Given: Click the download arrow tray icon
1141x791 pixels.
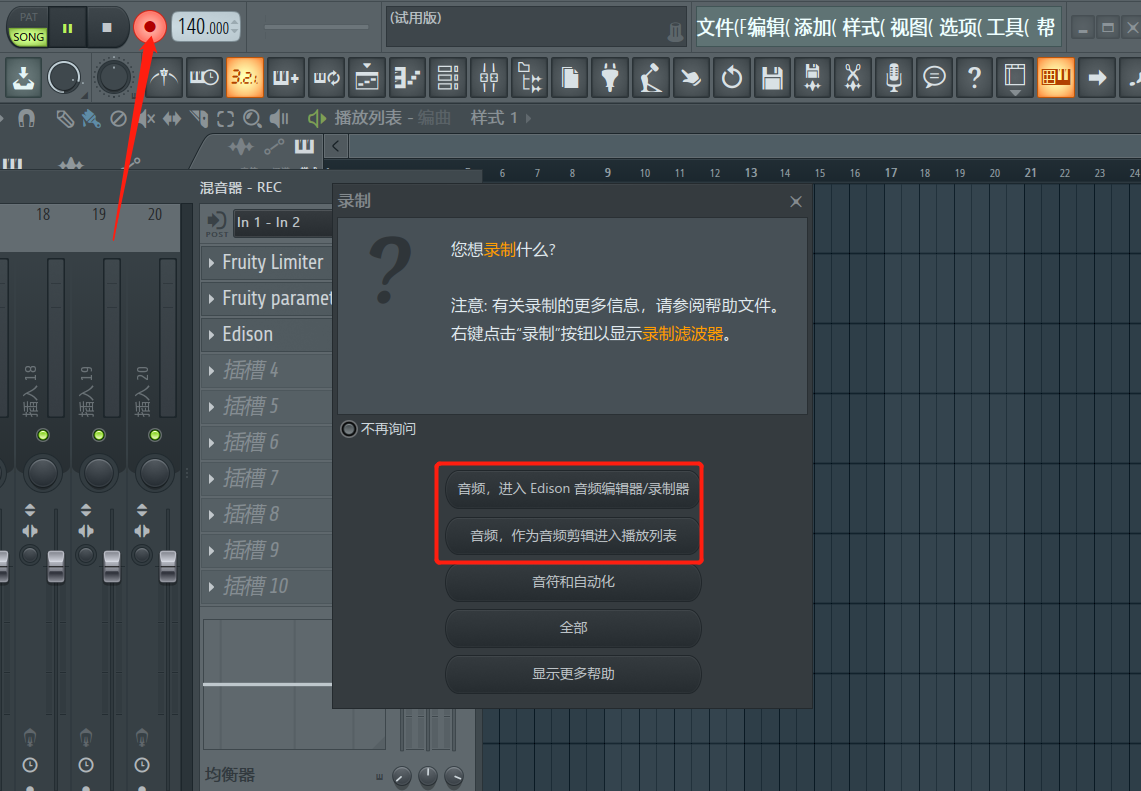Looking at the screenshot, I should (x=23, y=77).
